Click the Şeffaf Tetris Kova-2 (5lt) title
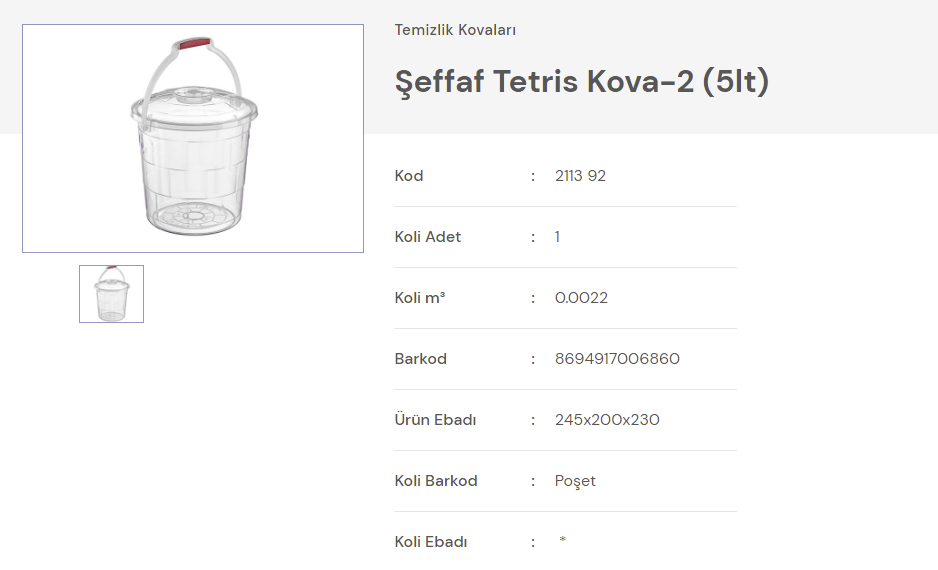The image size is (938, 570). coord(582,82)
